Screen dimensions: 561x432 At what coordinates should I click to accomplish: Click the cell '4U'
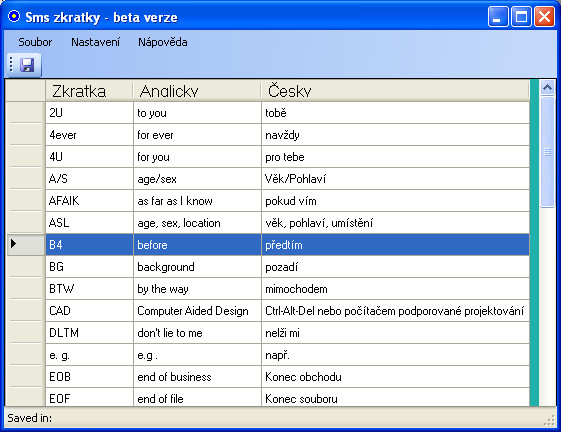tap(89, 157)
